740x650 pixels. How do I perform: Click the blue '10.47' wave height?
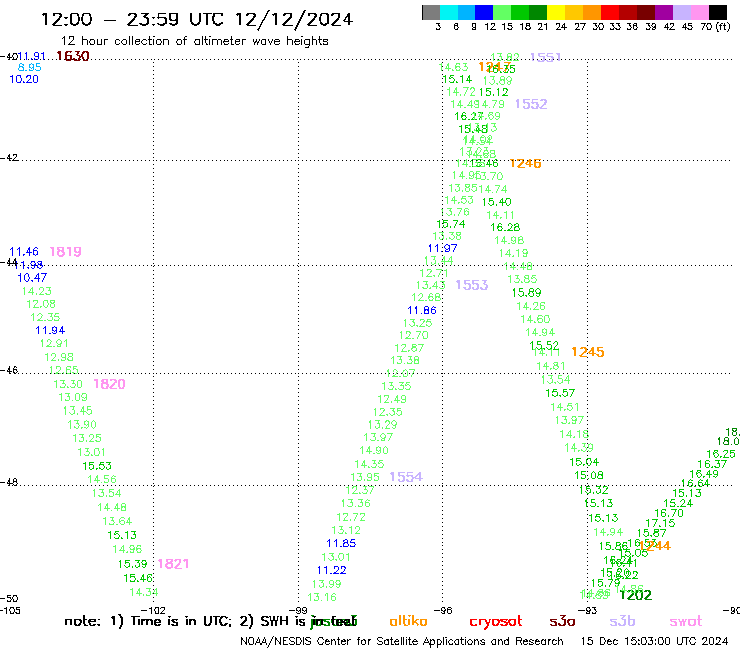click(32, 278)
